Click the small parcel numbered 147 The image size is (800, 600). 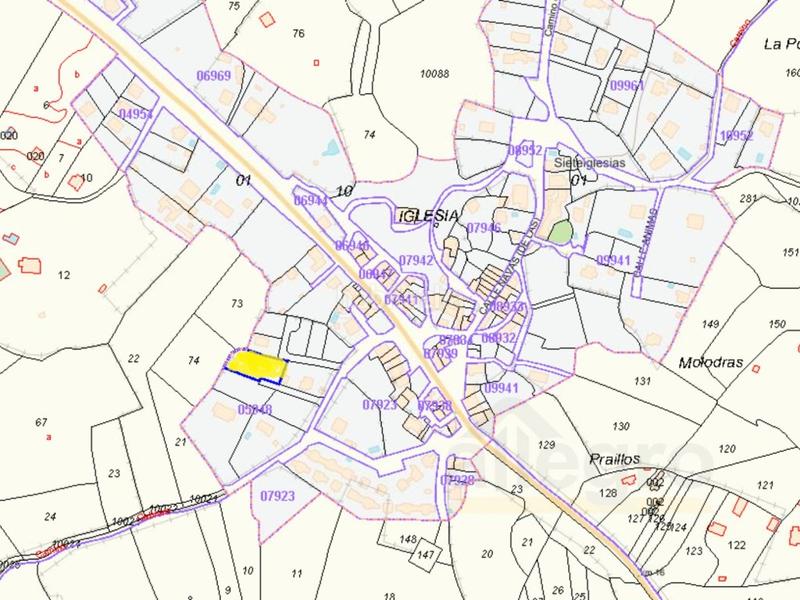coord(426,554)
